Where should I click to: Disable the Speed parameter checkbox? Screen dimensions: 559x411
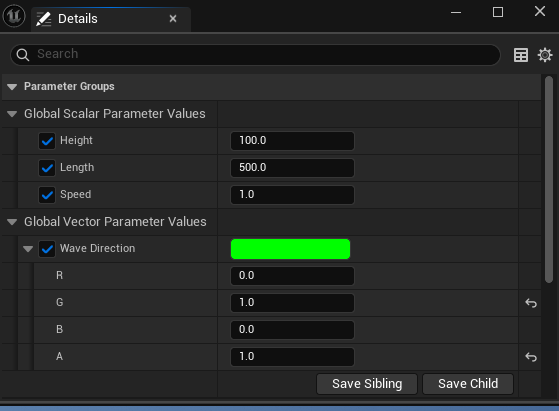[47, 195]
